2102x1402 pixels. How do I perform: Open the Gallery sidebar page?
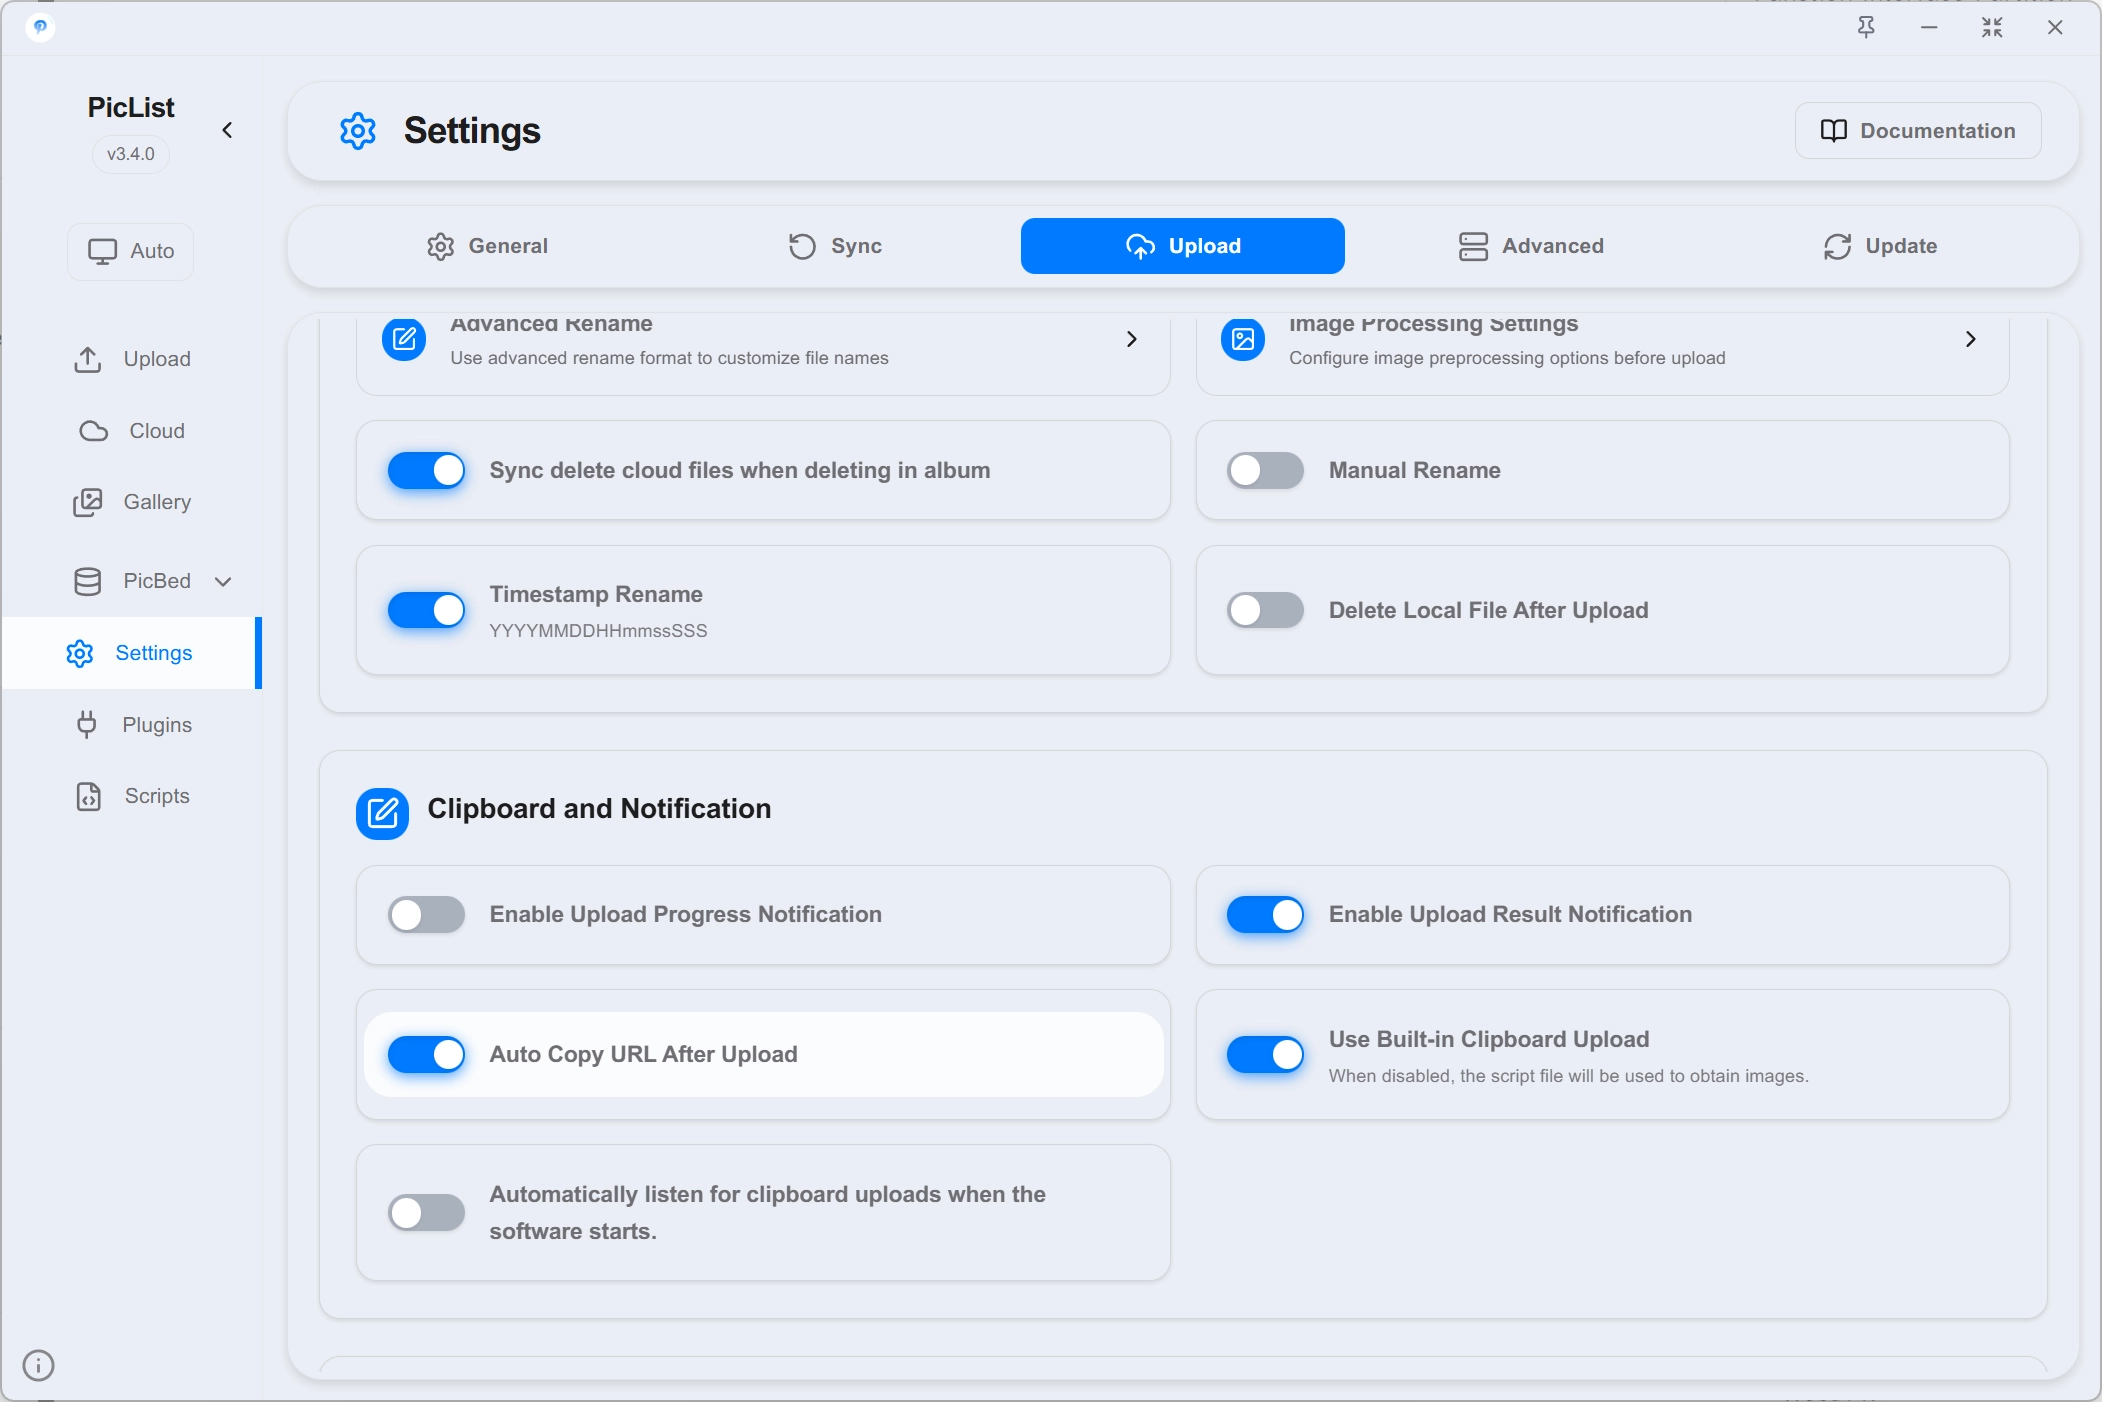[x=132, y=502]
